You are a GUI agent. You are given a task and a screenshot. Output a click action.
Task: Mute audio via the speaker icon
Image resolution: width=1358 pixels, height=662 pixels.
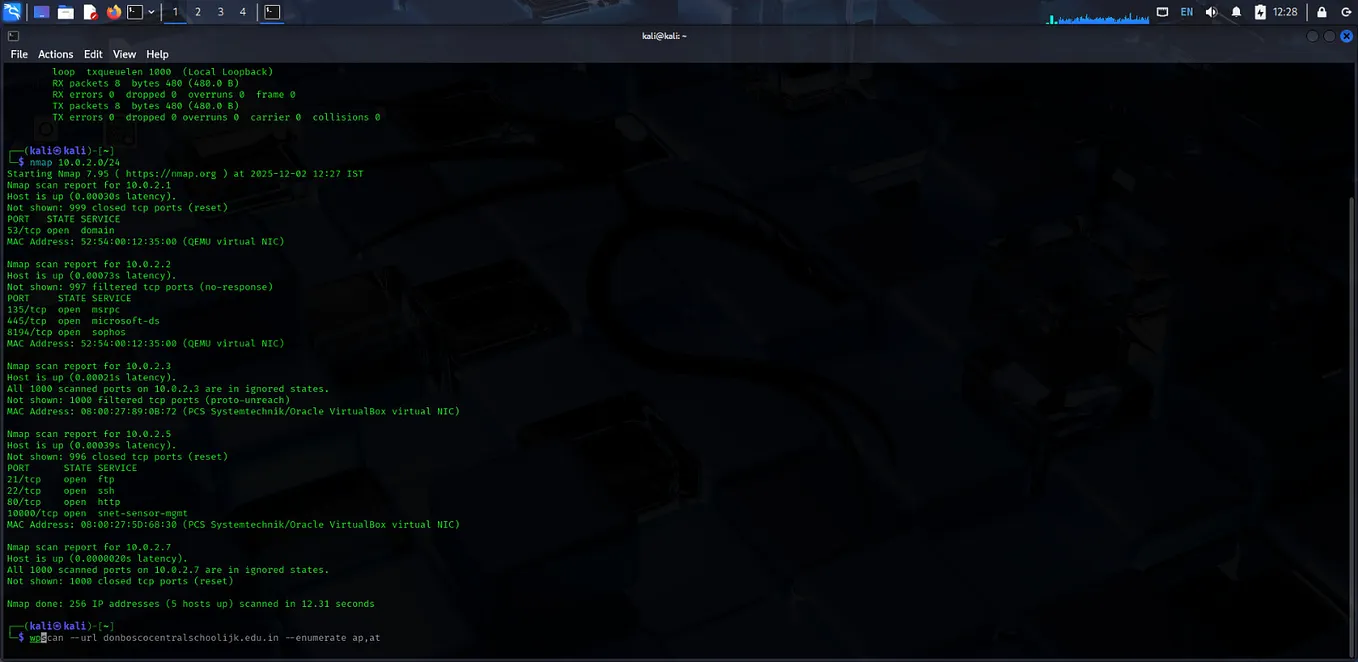pyautogui.click(x=1211, y=11)
